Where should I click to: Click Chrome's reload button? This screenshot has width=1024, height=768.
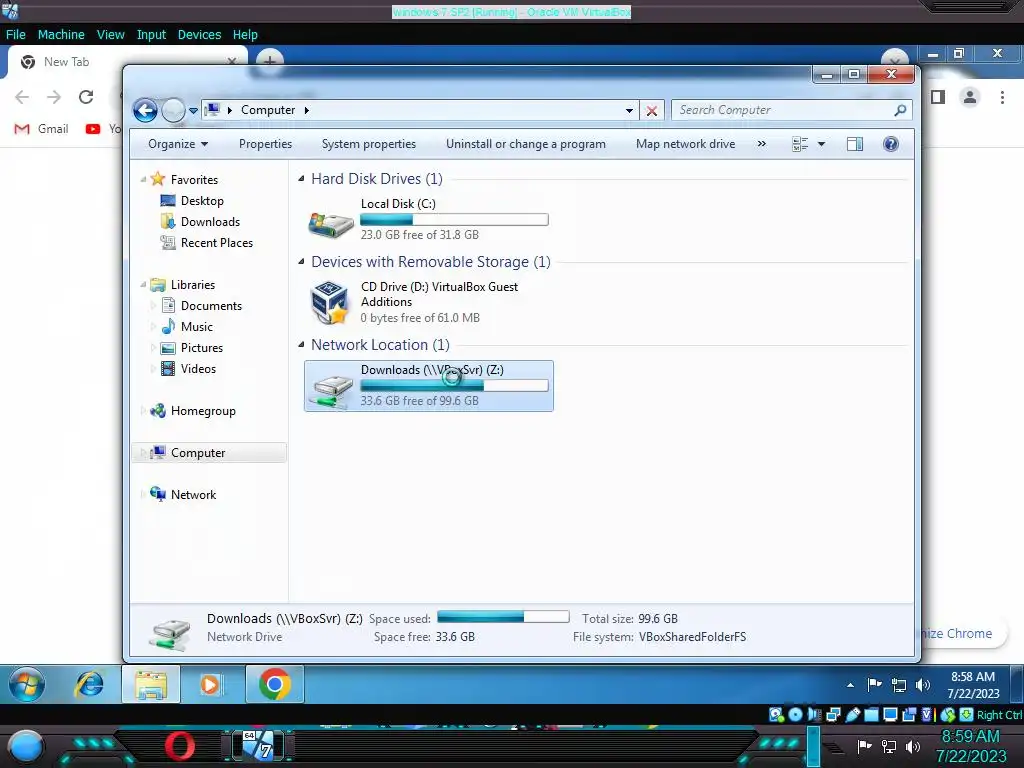click(86, 97)
